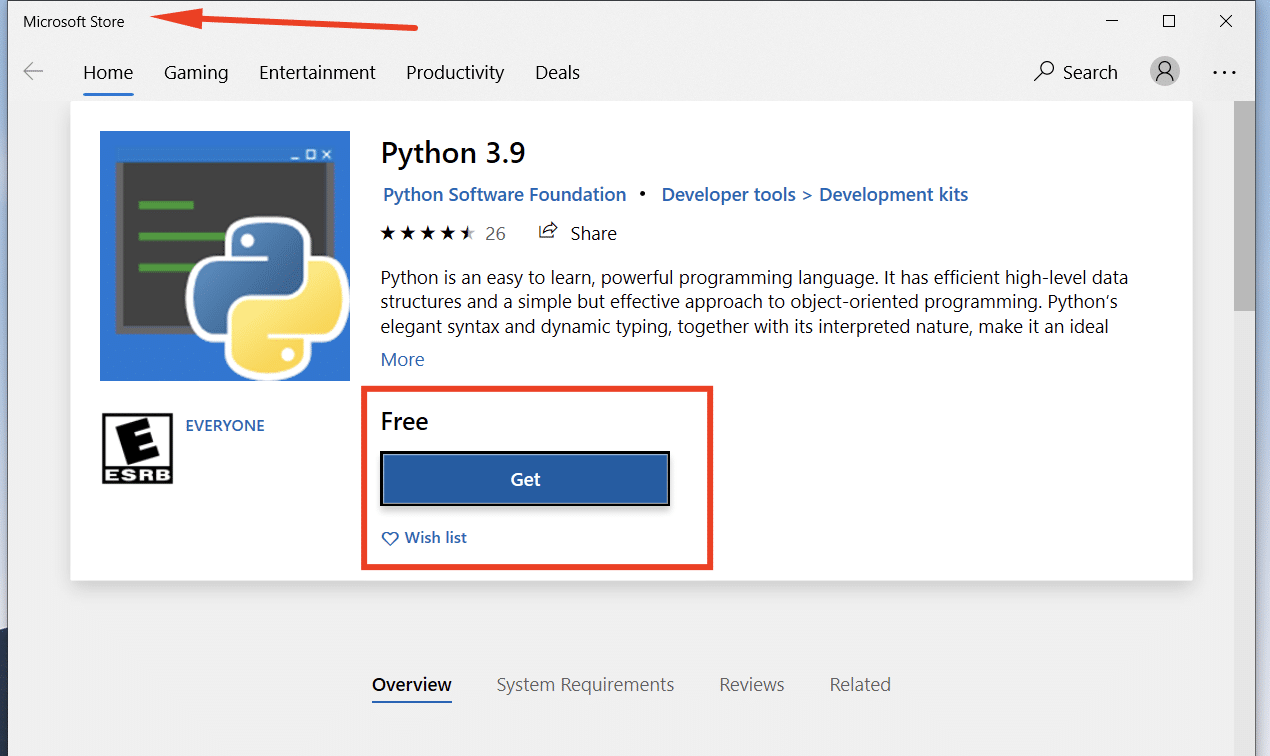Click the 26 ratings count
Image resolution: width=1270 pixels, height=756 pixels.
tap(495, 234)
